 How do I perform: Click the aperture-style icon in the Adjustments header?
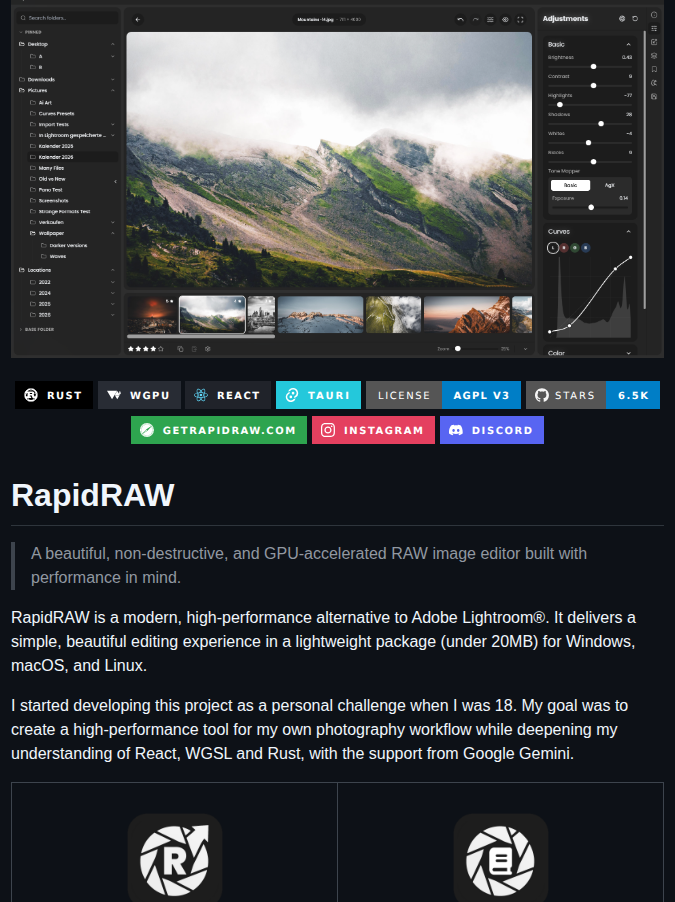622,18
